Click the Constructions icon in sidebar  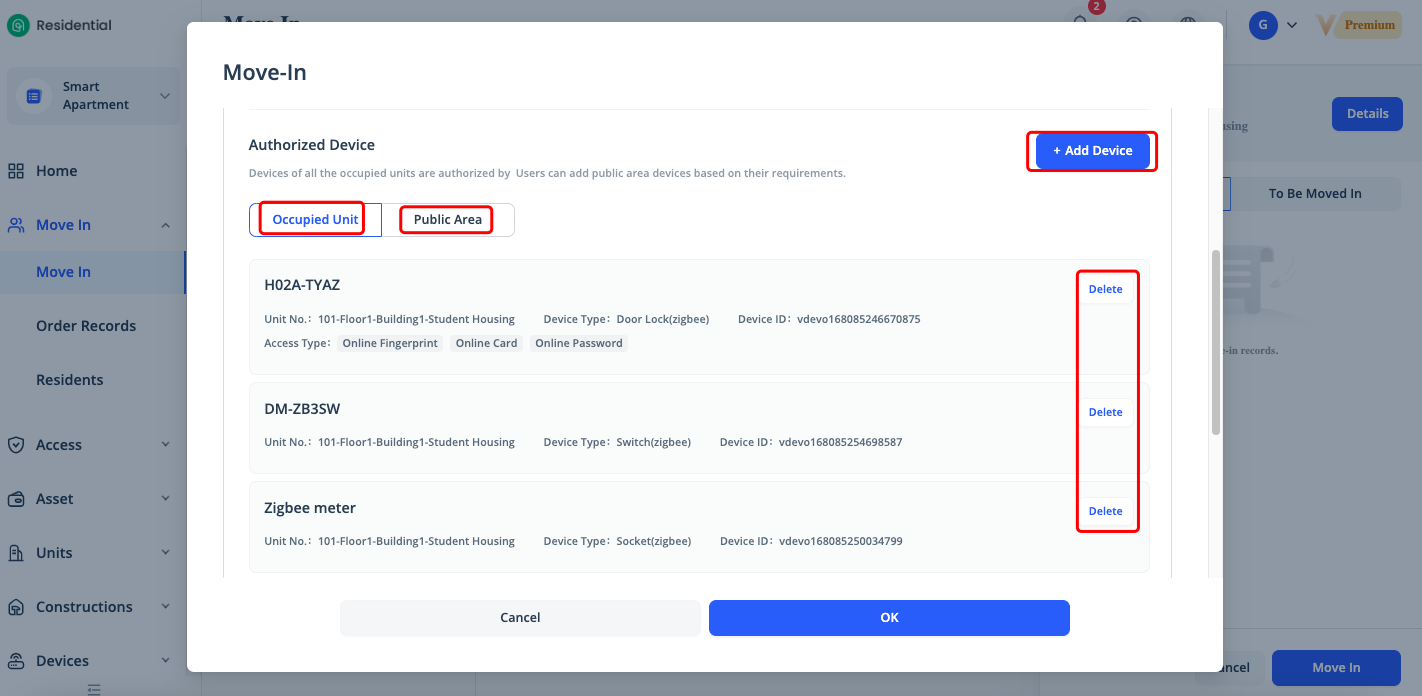[16, 607]
